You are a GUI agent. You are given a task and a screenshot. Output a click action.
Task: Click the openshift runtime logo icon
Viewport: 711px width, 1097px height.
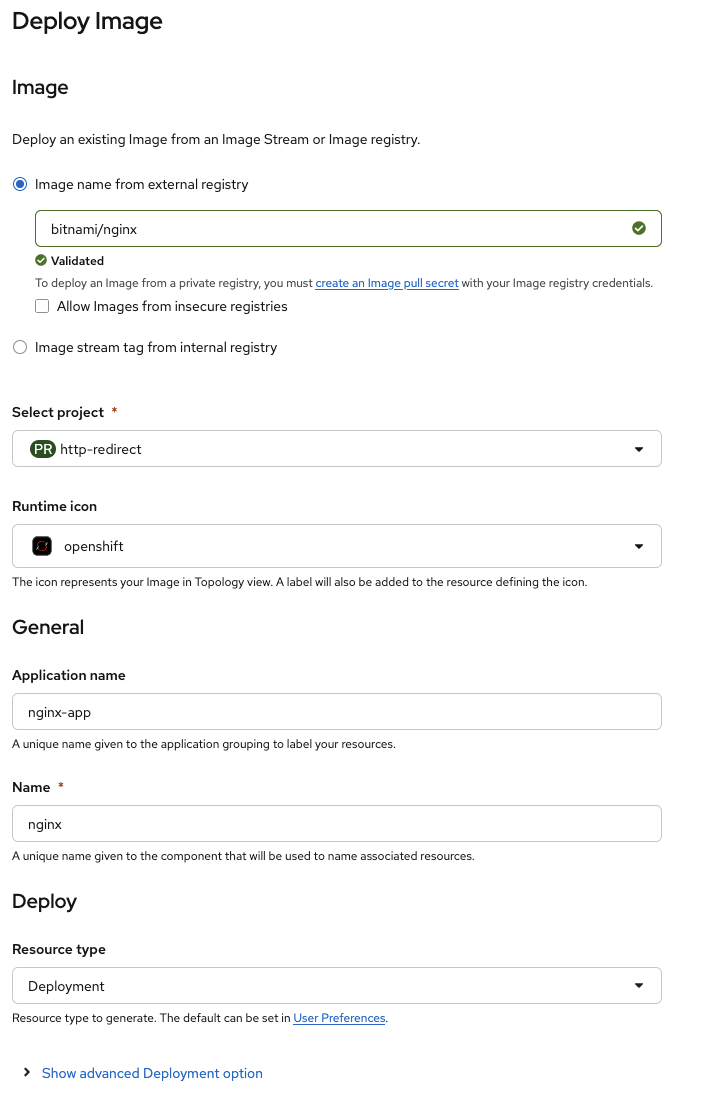click(41, 546)
